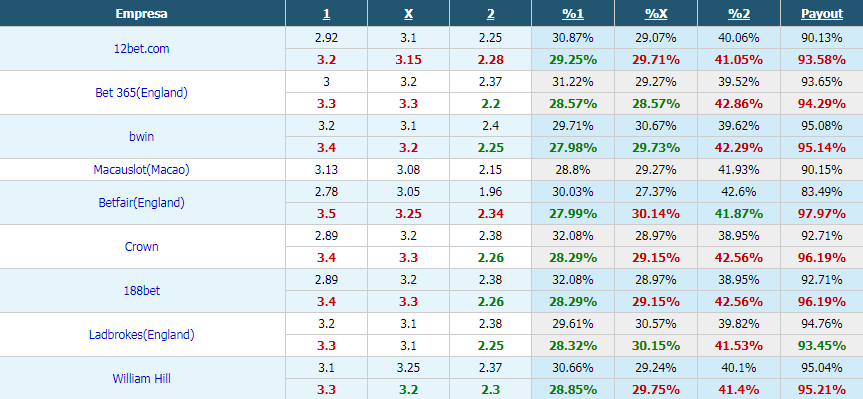Open the bwin bookmaker link
863x399 pixels.
142,136
